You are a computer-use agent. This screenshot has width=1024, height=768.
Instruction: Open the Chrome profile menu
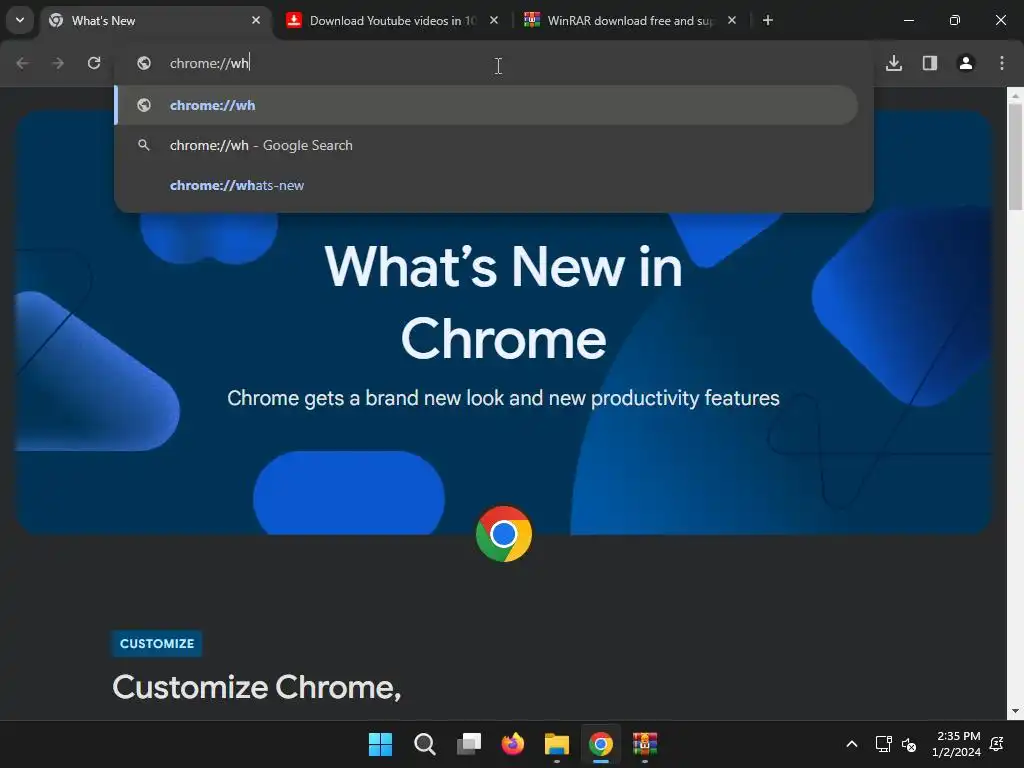(x=966, y=63)
